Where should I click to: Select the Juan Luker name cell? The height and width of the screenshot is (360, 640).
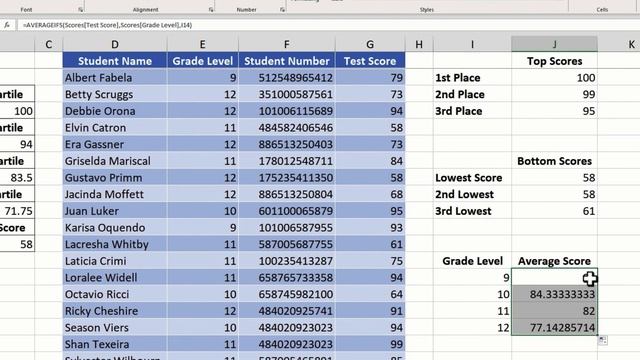[115, 211]
